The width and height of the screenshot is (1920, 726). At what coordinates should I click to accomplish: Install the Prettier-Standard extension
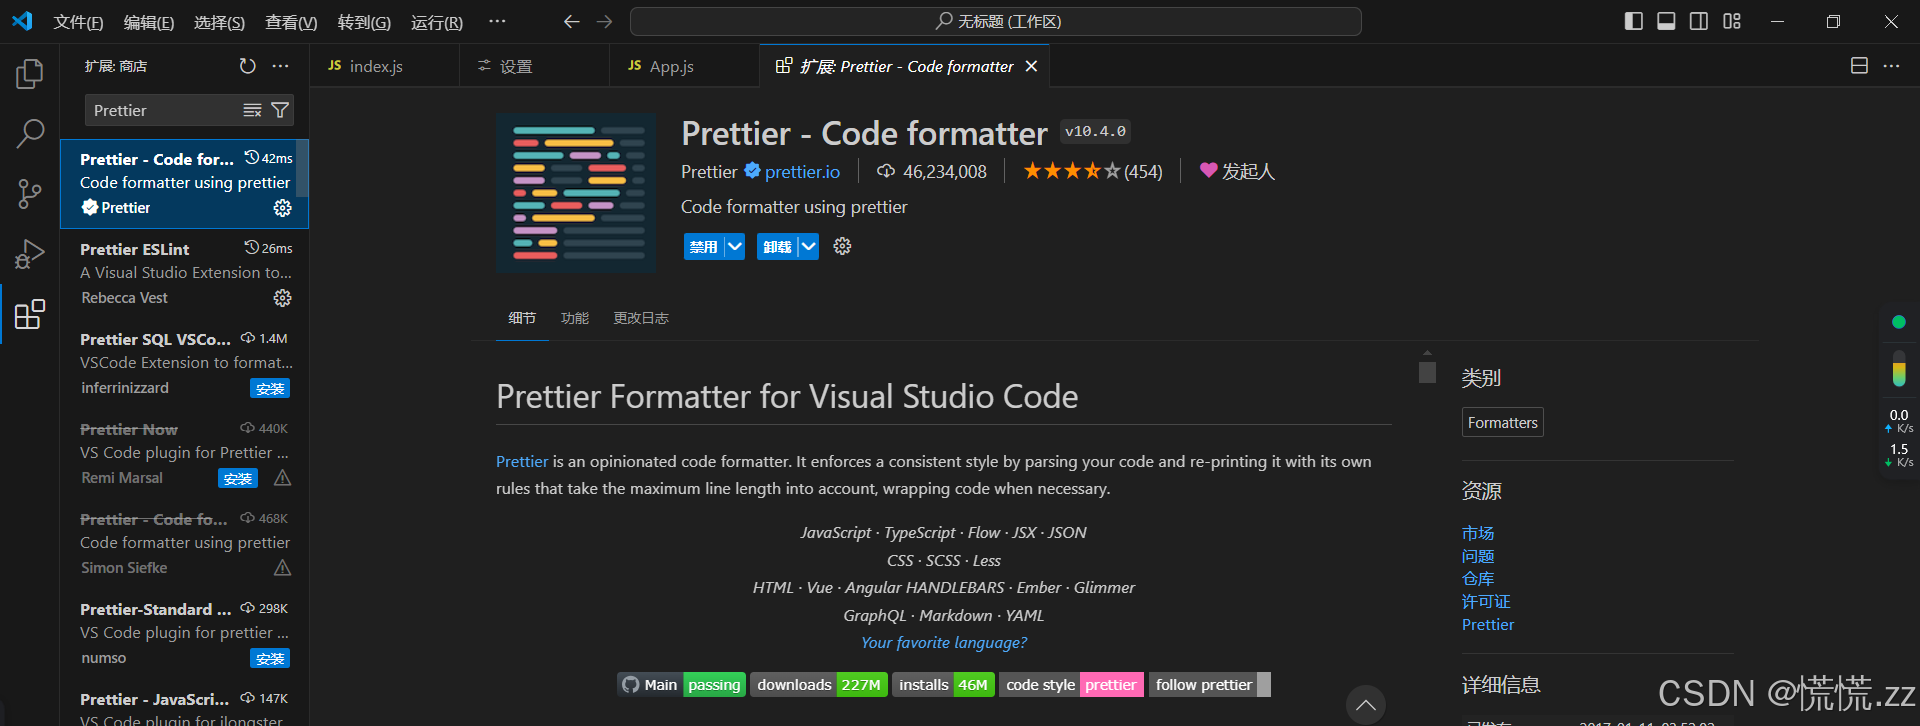[x=270, y=658]
